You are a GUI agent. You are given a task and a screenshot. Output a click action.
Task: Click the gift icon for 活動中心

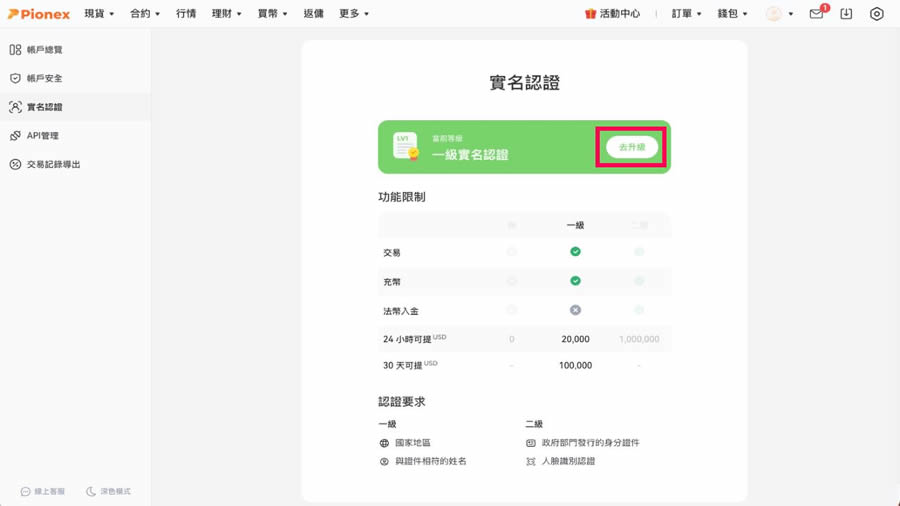[590, 14]
